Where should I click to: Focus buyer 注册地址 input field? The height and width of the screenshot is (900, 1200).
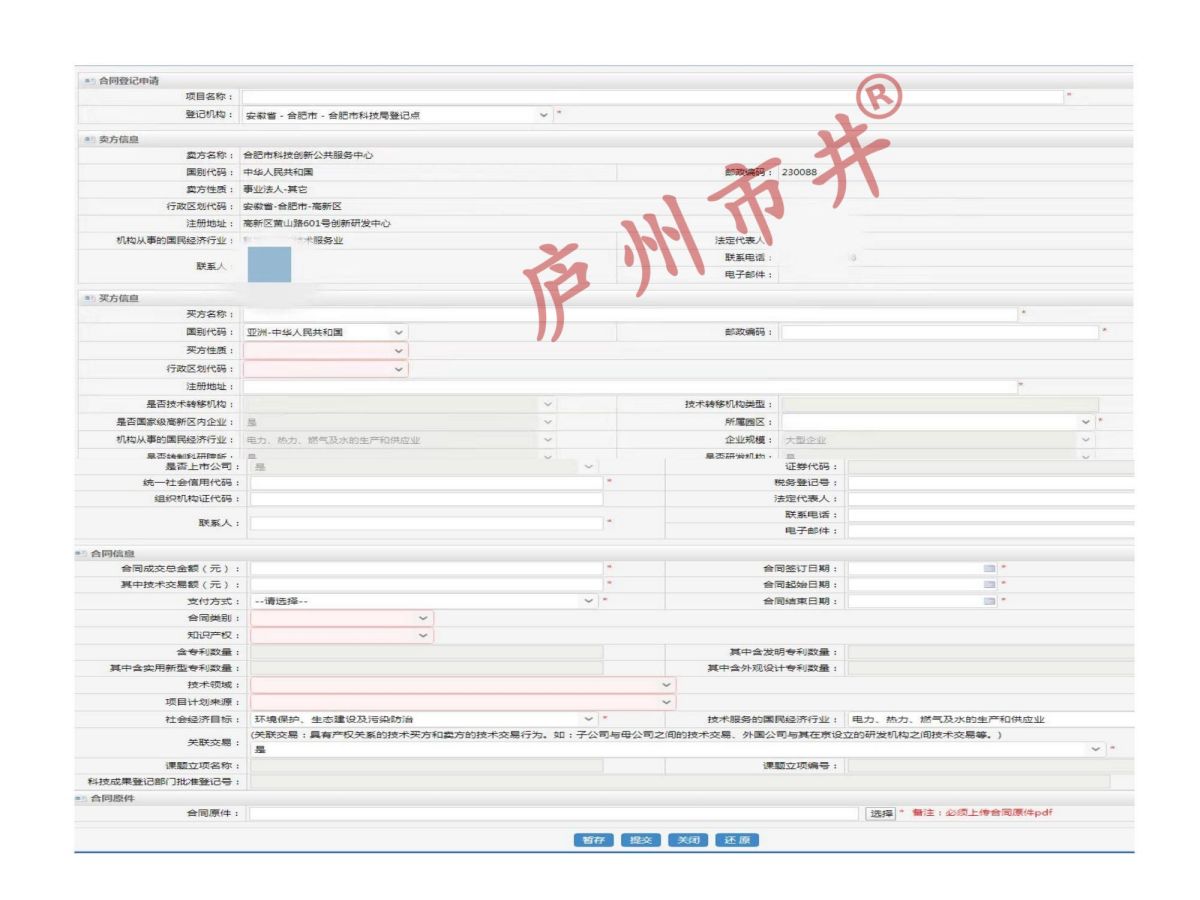[x=630, y=386]
